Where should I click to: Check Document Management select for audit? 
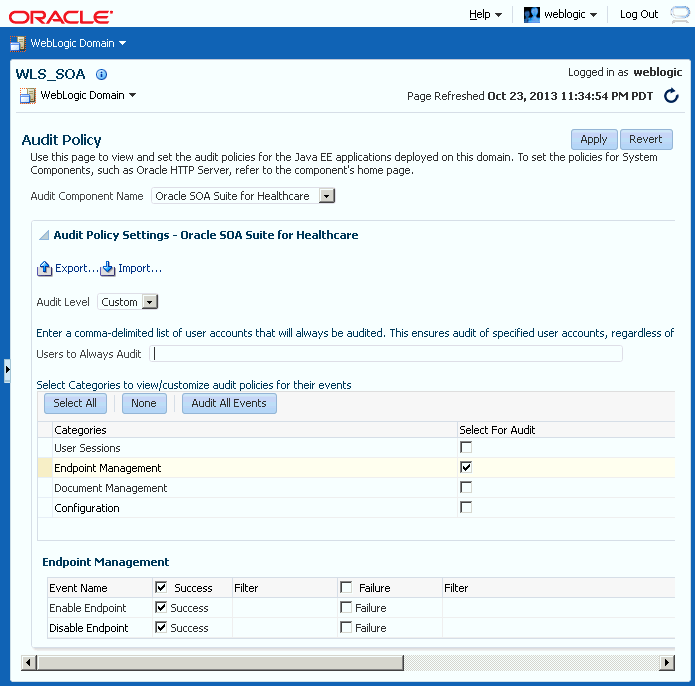click(466, 487)
